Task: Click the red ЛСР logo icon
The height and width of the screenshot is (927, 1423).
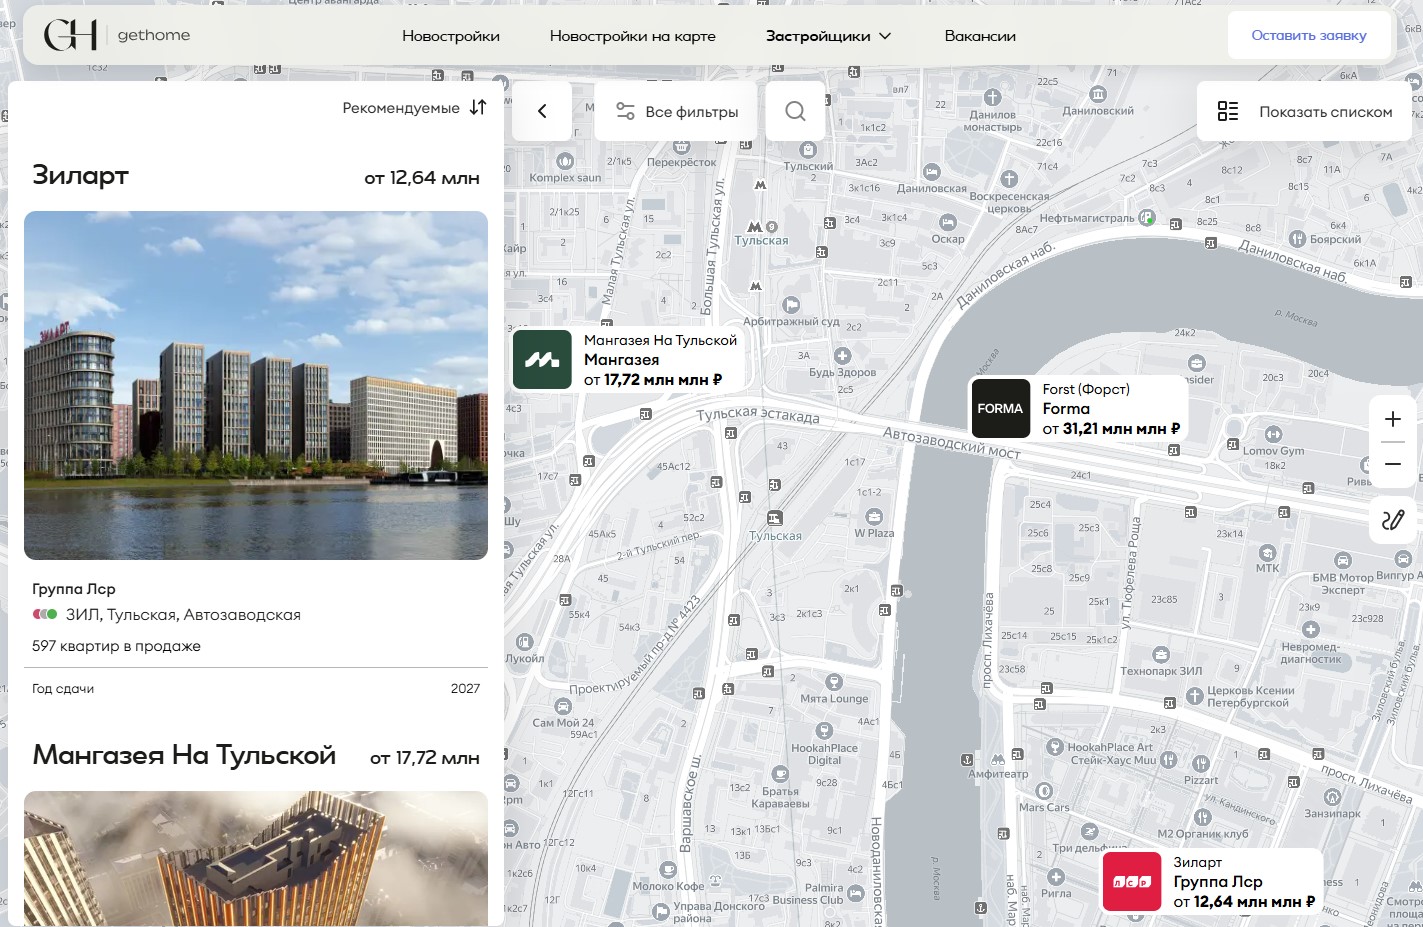Action: click(x=1132, y=881)
